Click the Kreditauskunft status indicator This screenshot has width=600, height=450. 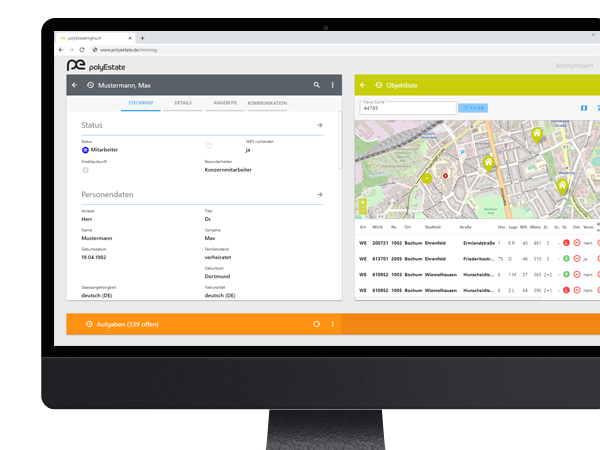pyautogui.click(x=85, y=170)
